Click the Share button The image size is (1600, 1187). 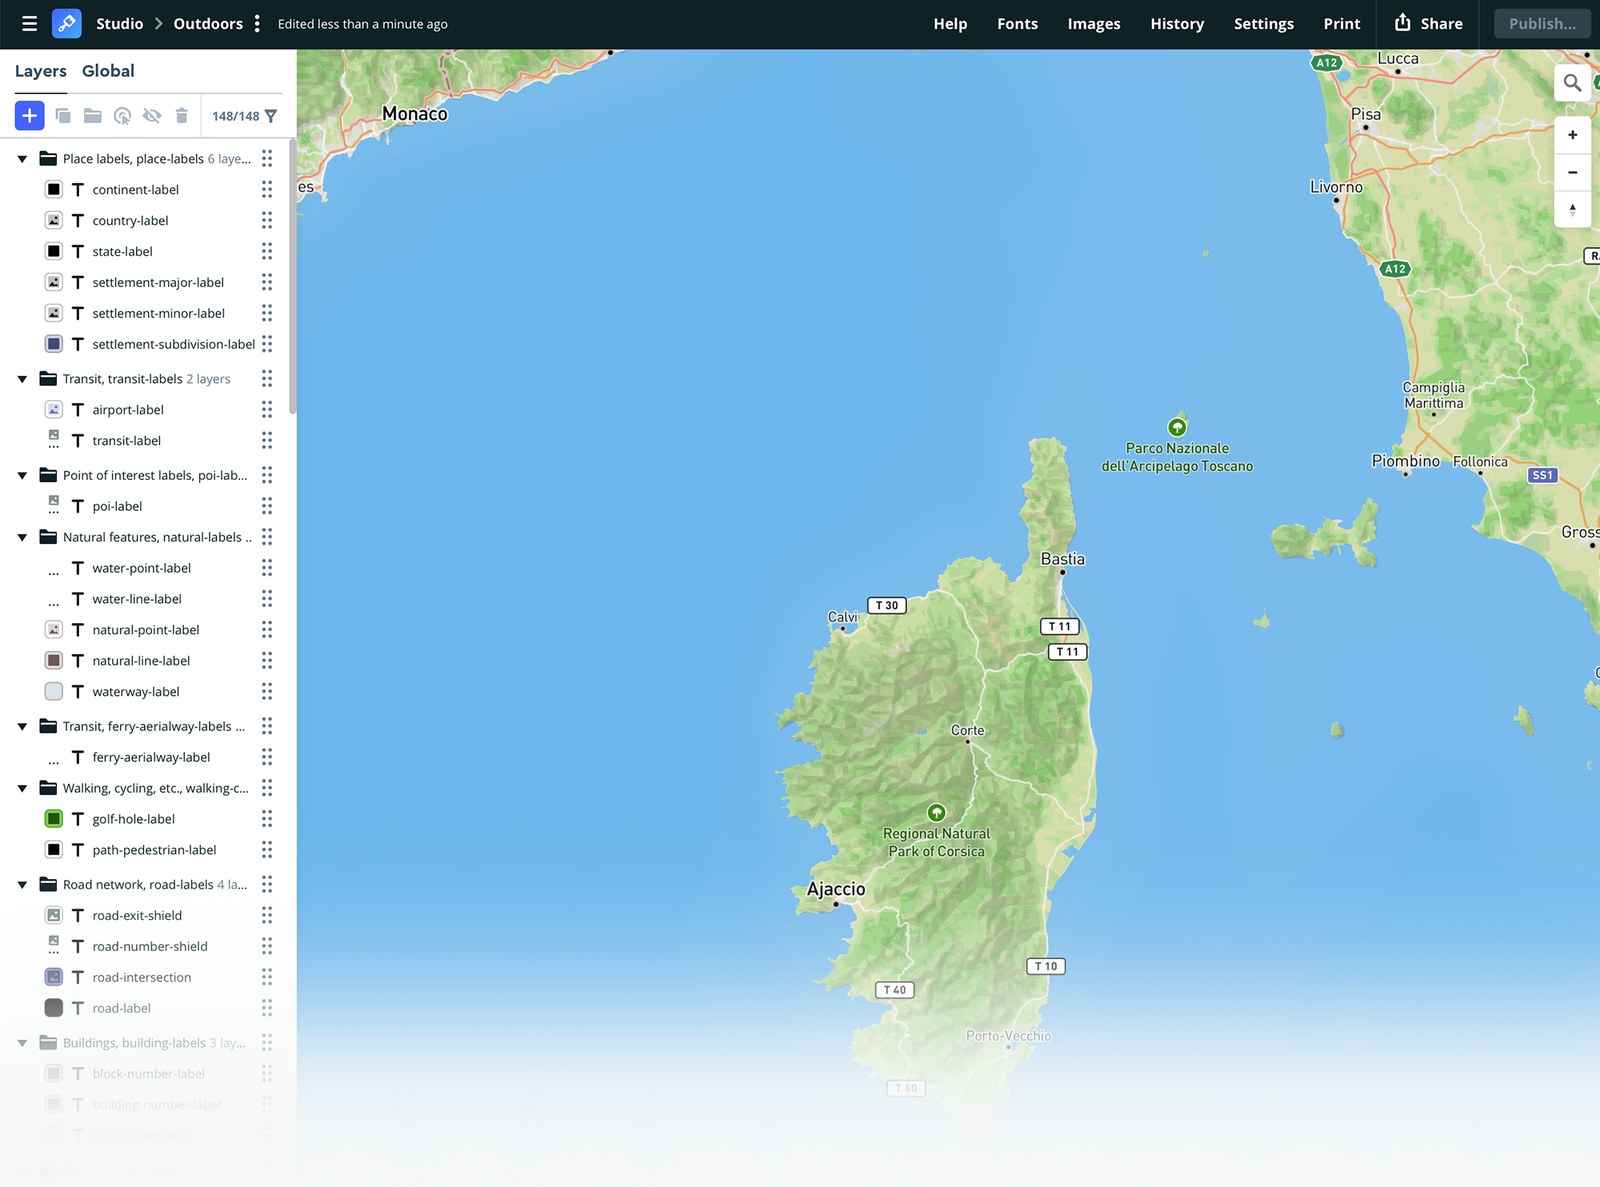[x=1429, y=23]
